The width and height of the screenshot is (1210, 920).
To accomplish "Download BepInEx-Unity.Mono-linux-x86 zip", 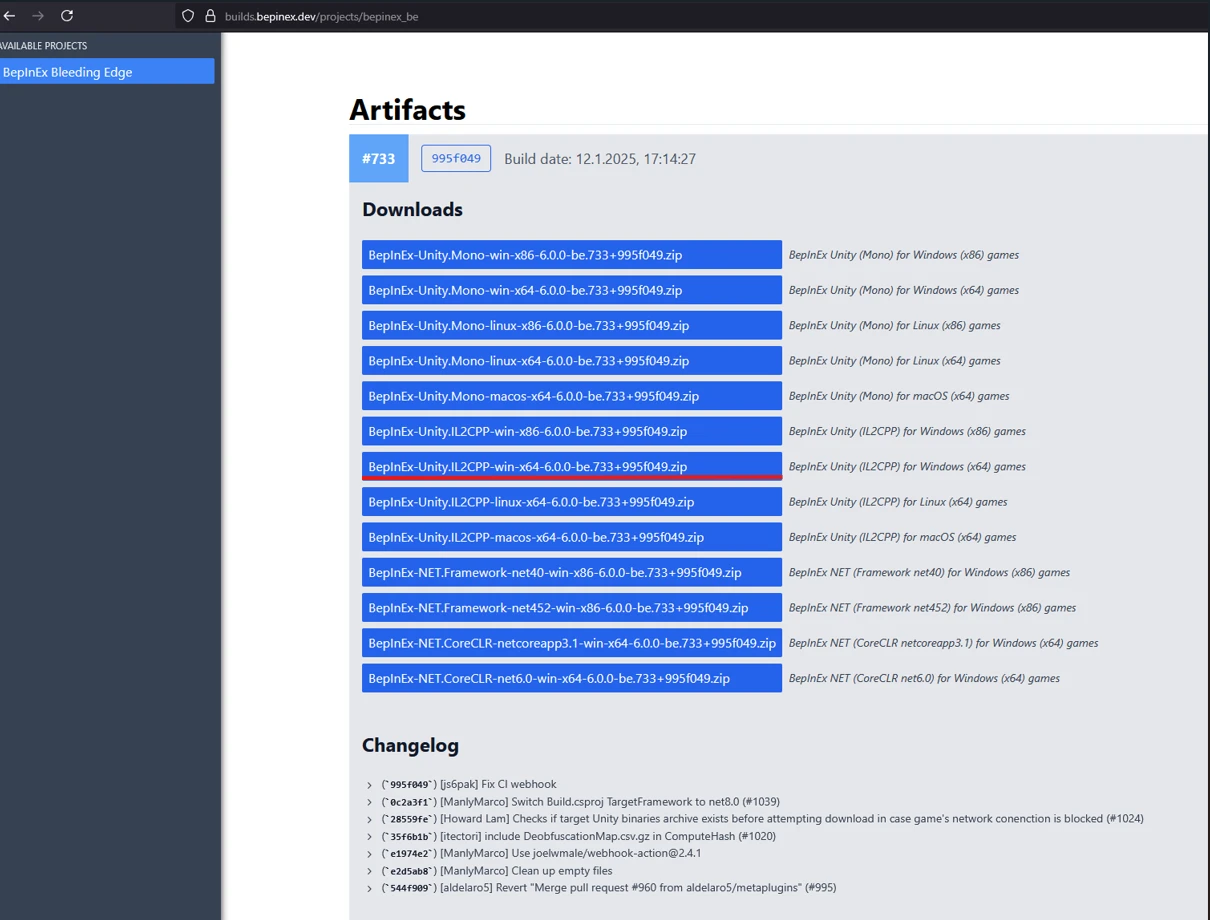I will (x=572, y=325).
